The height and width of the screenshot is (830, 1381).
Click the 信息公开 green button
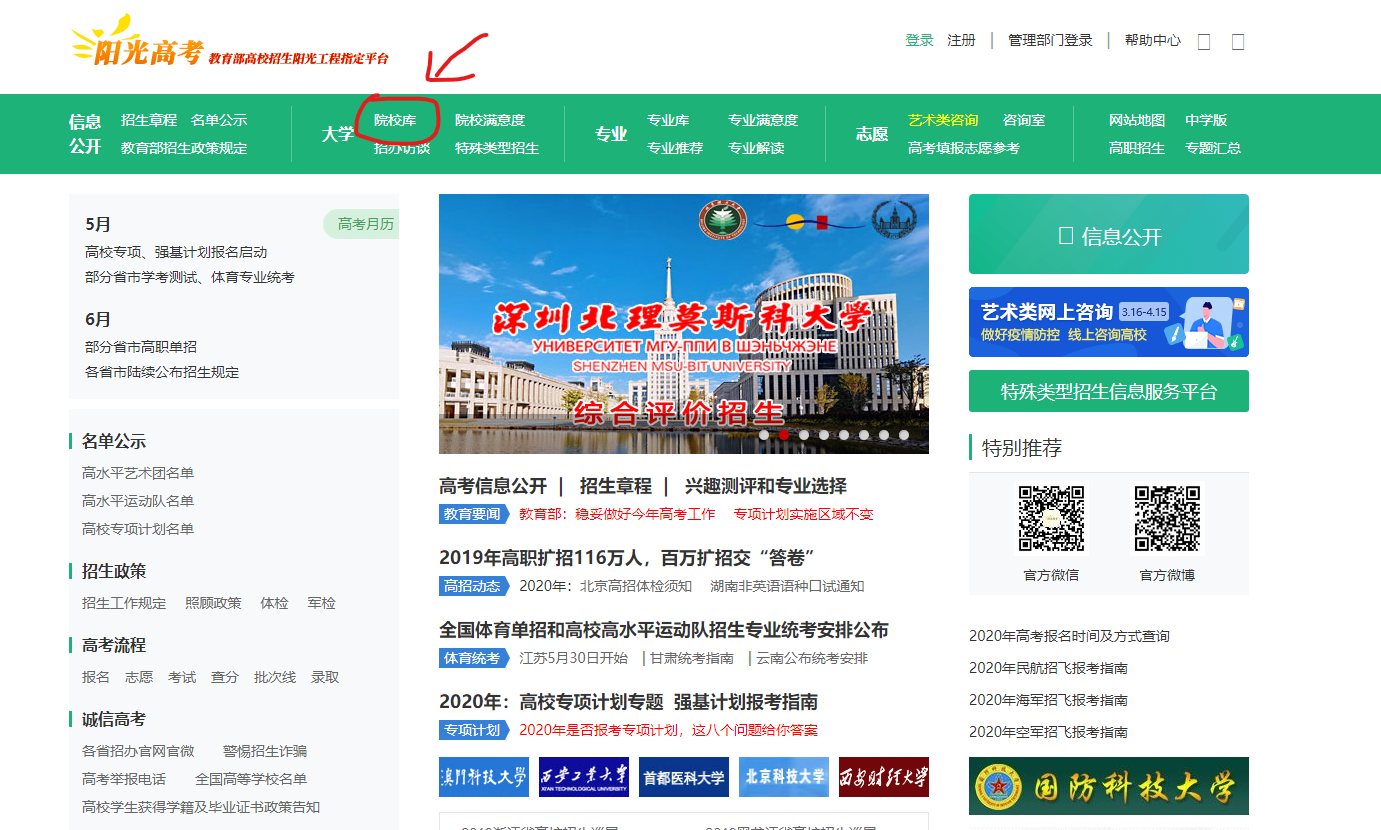click(x=1109, y=234)
